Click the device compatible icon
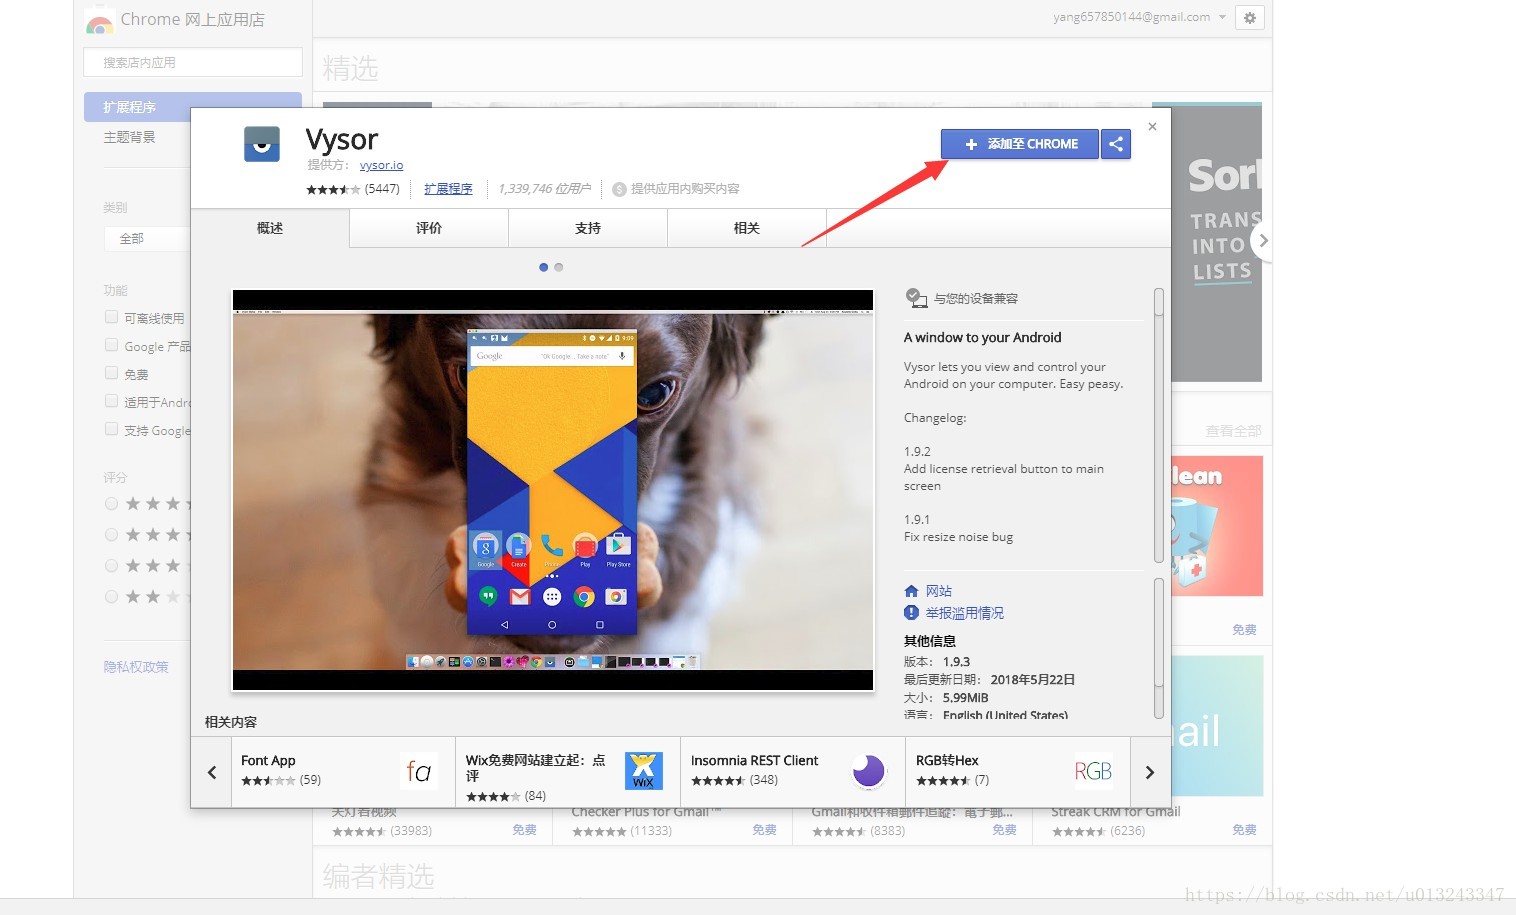The width and height of the screenshot is (1516, 915). pos(916,297)
